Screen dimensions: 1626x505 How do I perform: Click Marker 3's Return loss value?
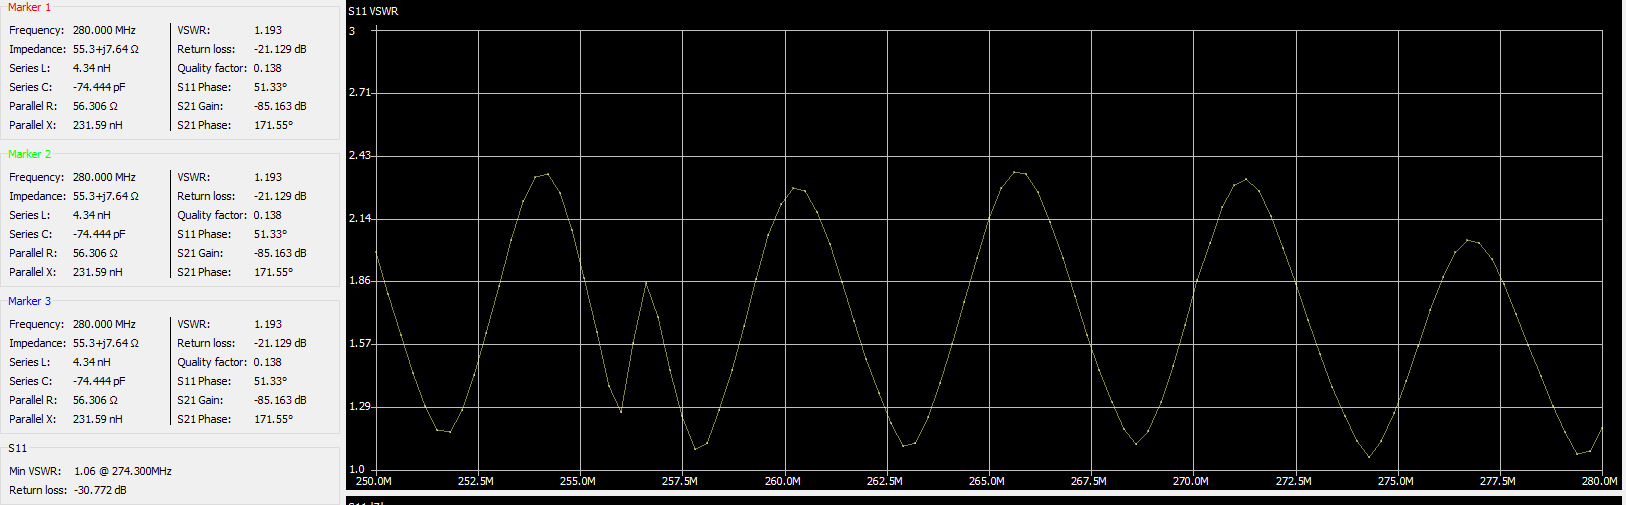tap(280, 343)
